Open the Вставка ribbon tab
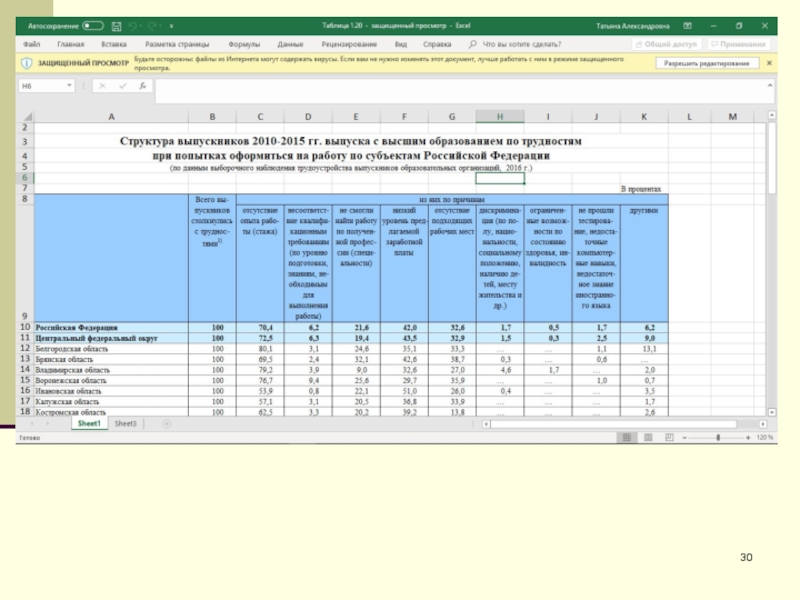800x600 pixels. pos(113,44)
